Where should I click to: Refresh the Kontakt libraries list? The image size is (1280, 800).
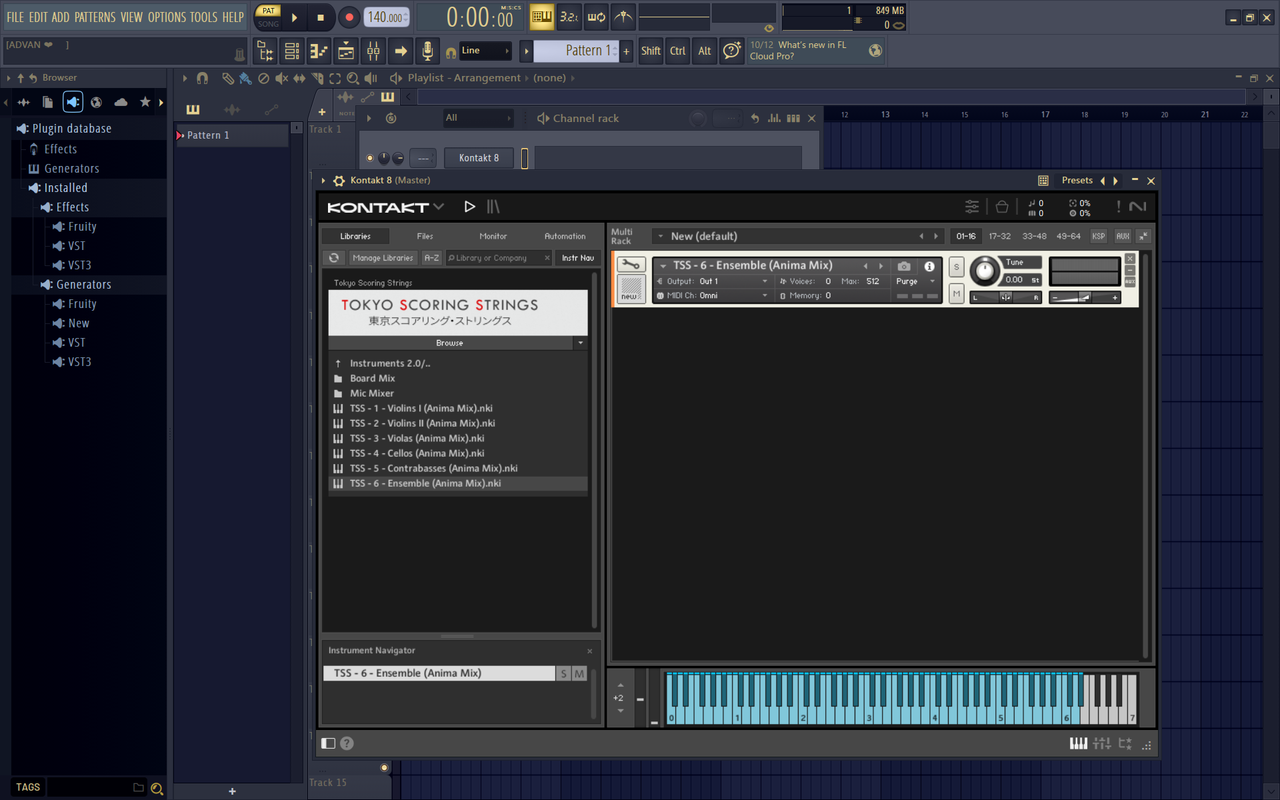(334, 258)
